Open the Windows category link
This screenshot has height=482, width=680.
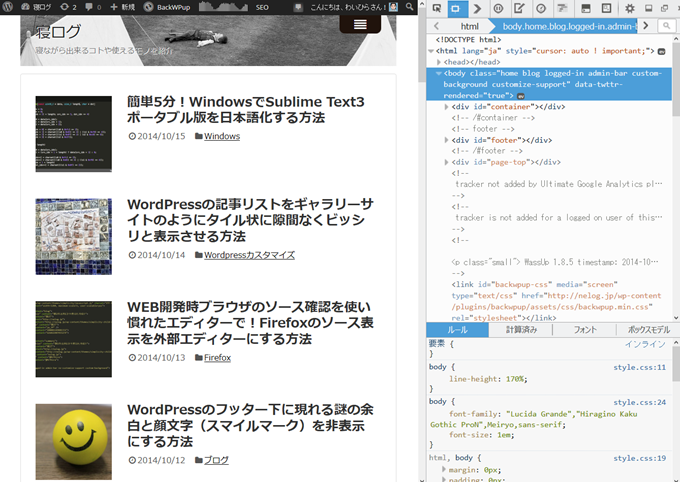coord(222,136)
